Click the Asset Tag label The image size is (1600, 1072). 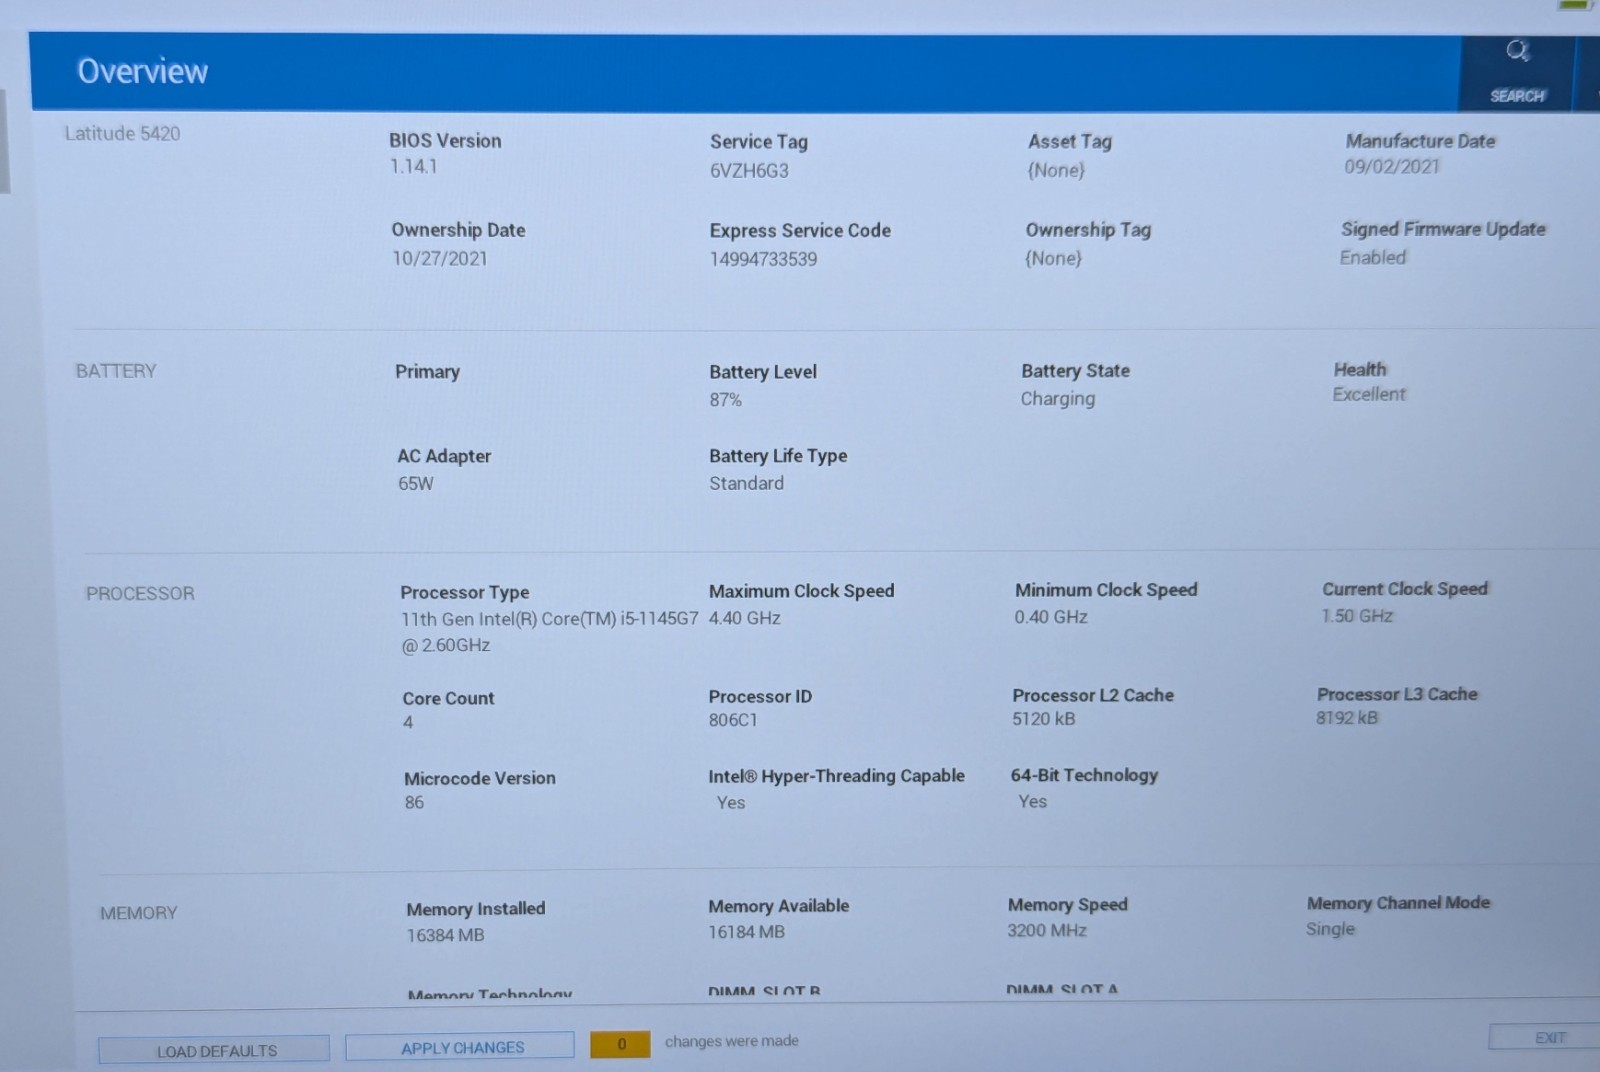pyautogui.click(x=1069, y=141)
